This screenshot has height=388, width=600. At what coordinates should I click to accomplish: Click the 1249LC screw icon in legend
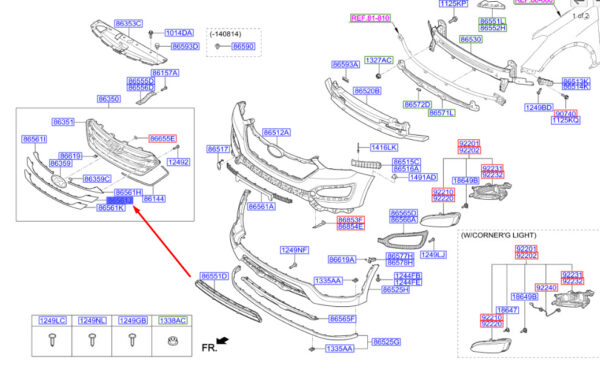click(52, 339)
